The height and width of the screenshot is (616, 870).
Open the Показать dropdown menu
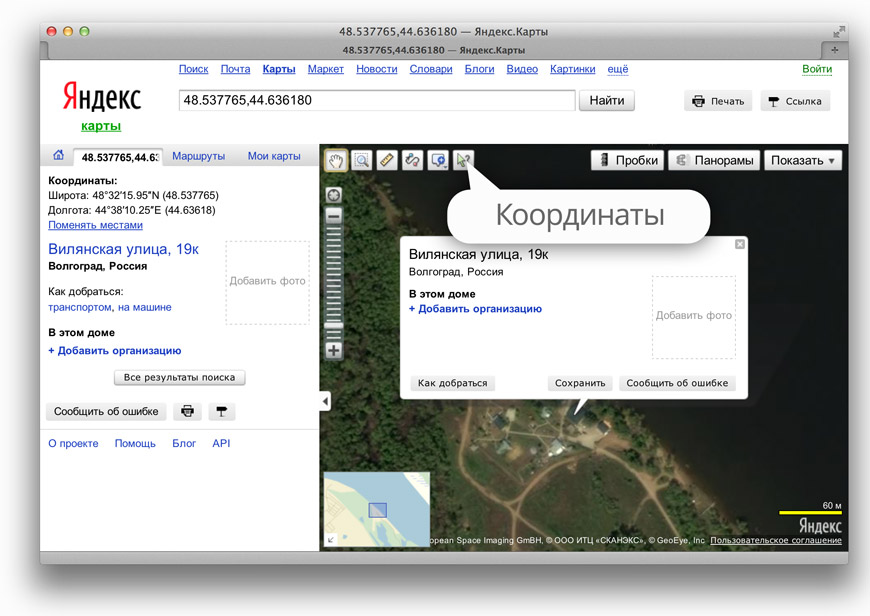[803, 160]
